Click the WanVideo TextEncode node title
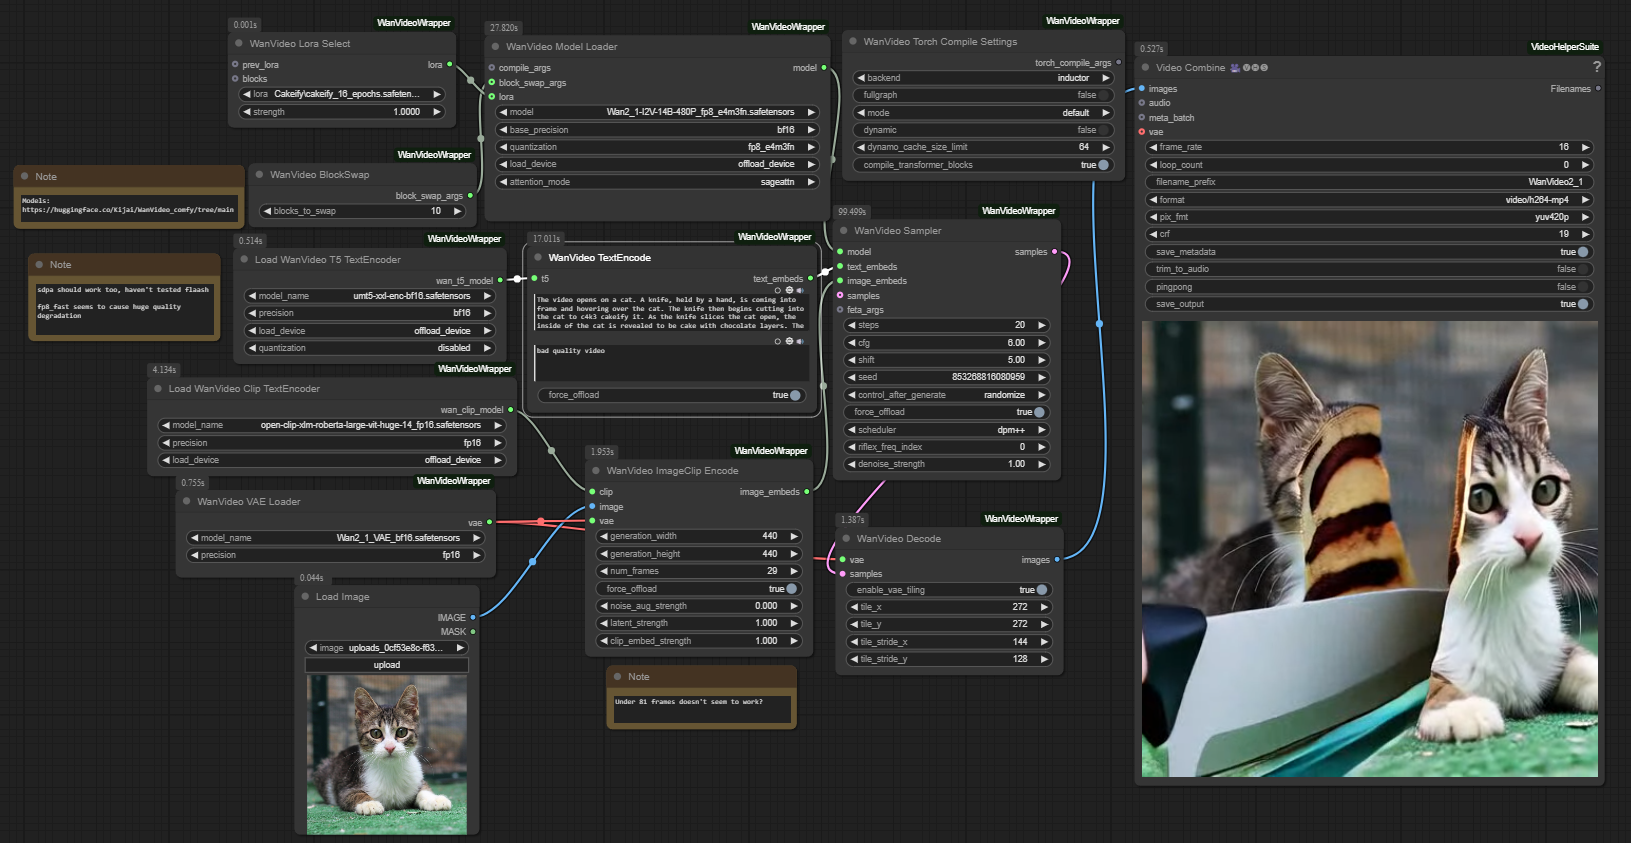Image resolution: width=1631 pixels, height=843 pixels. point(599,258)
